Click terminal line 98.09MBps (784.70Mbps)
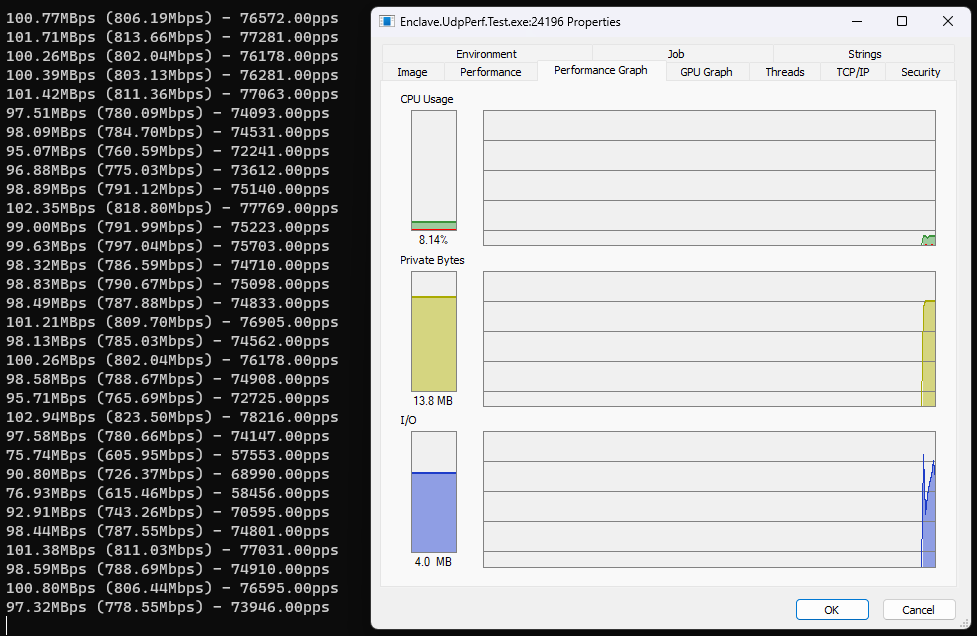The width and height of the screenshot is (977, 636). 168,132
